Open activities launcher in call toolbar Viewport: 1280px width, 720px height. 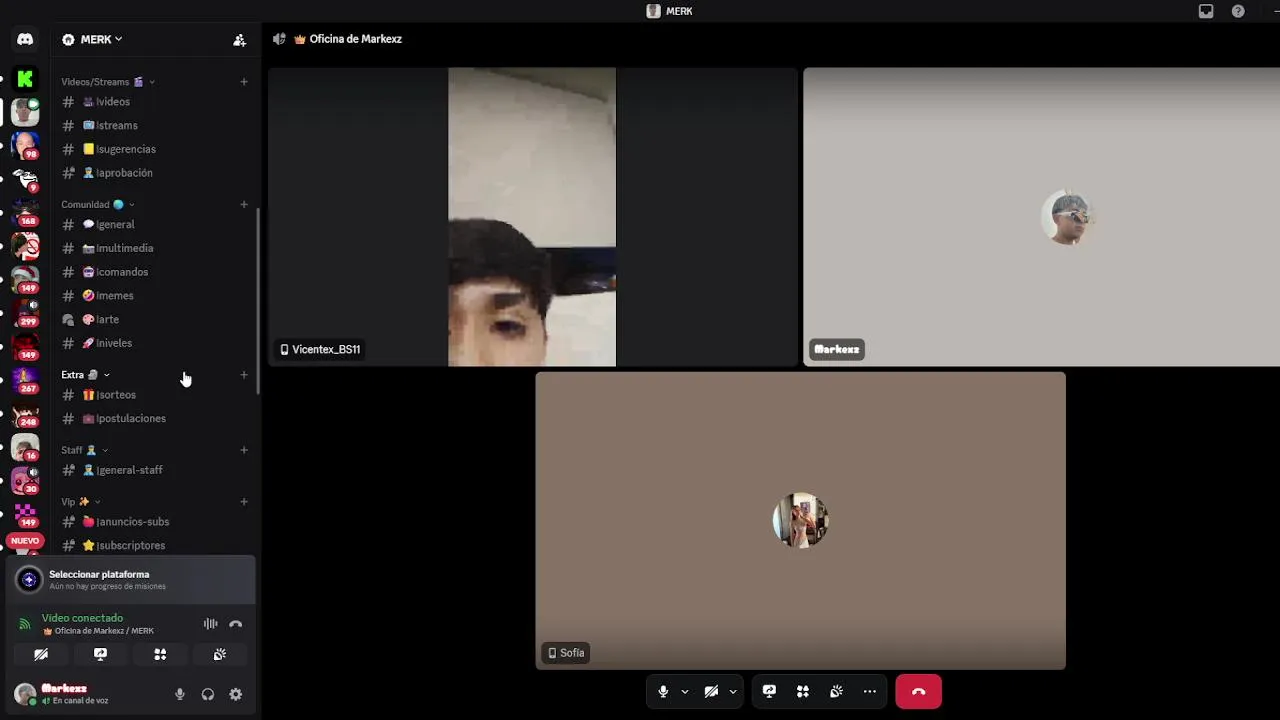point(802,691)
